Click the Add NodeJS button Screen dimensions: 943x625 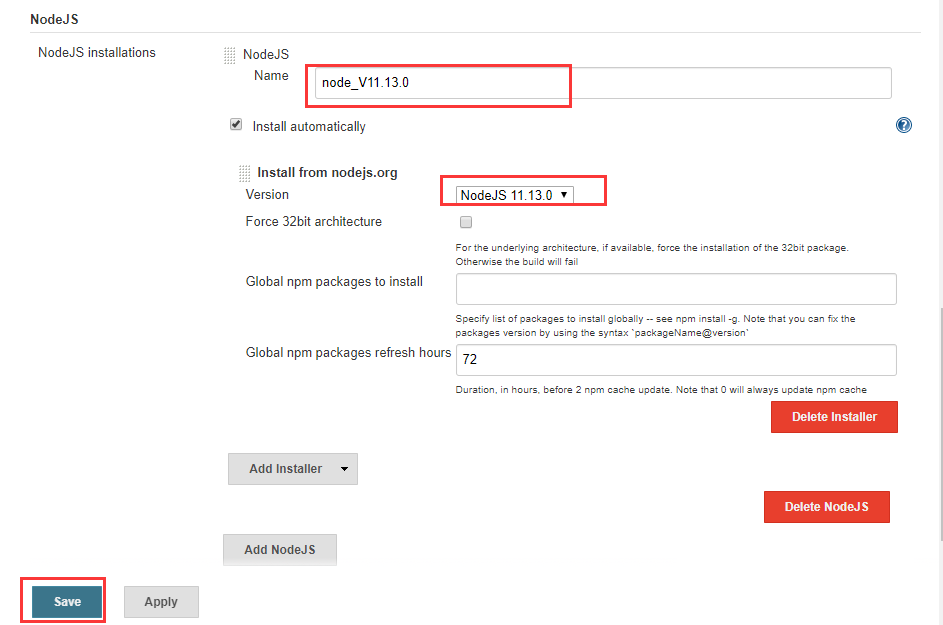coord(280,549)
